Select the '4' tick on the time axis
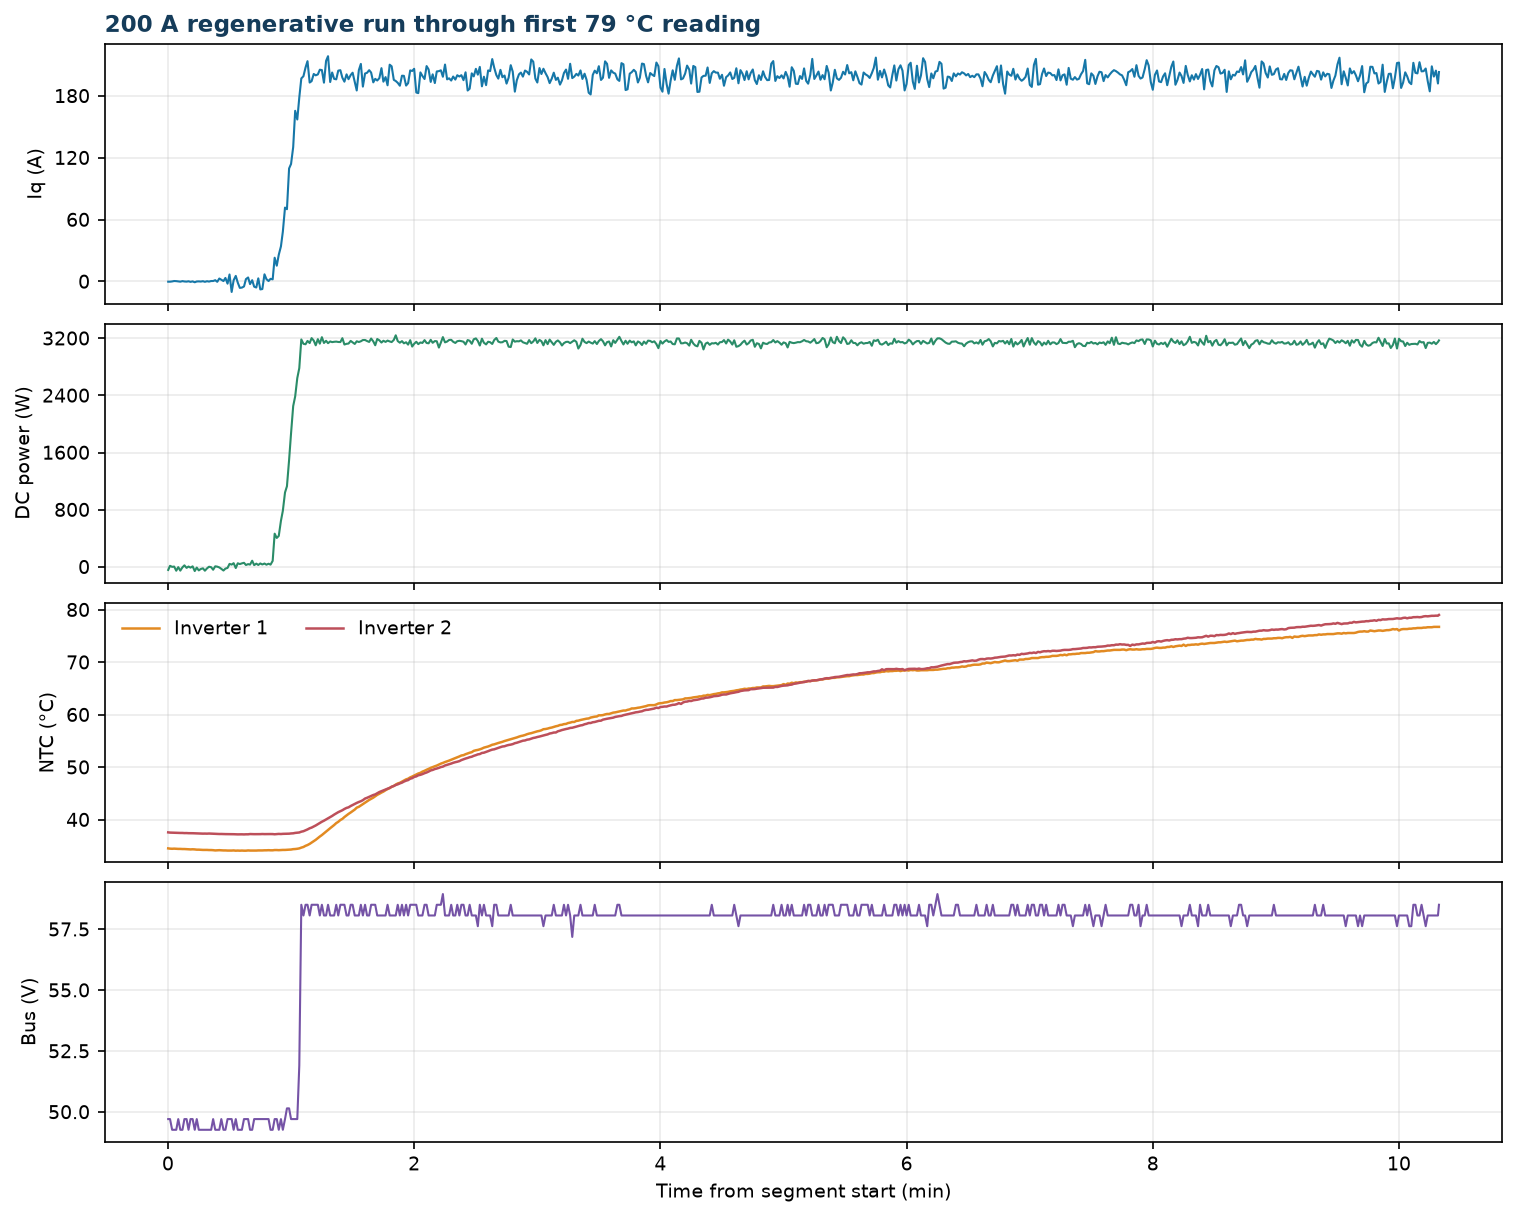Image resolution: width=1517 pixels, height=1217 pixels. coord(660,1164)
